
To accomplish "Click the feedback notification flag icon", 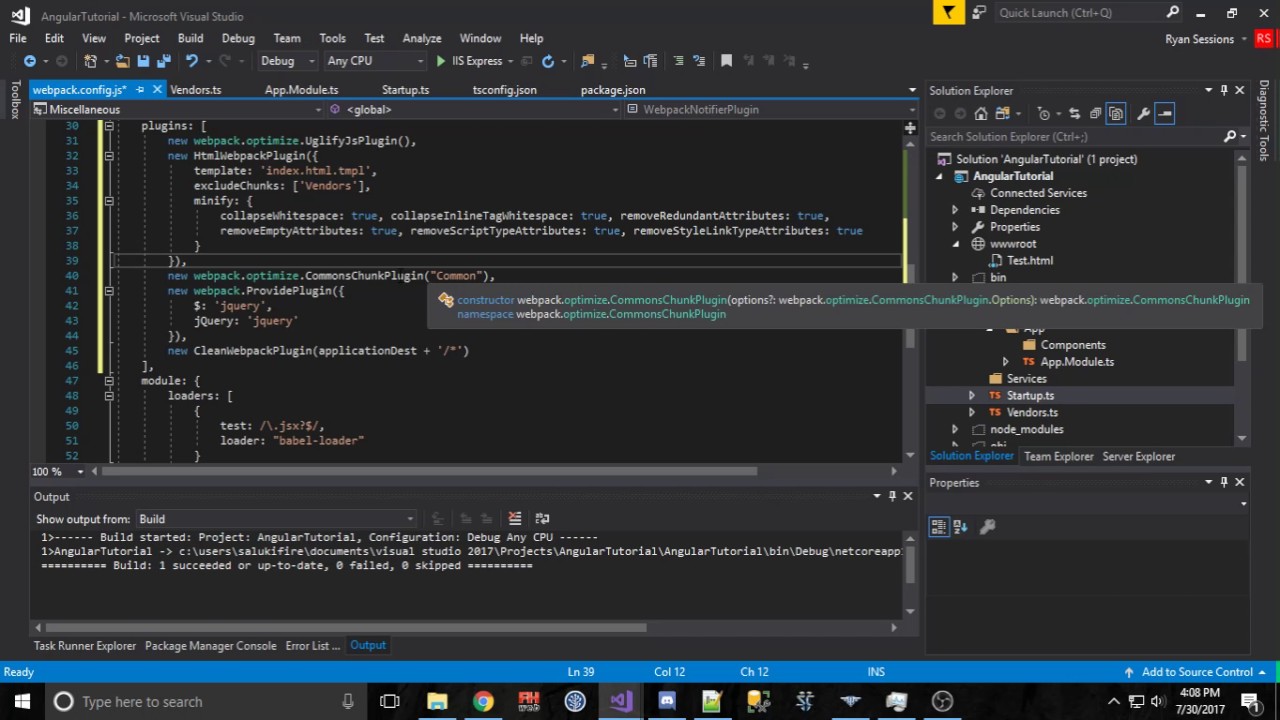I will pyautogui.click(x=949, y=12).
